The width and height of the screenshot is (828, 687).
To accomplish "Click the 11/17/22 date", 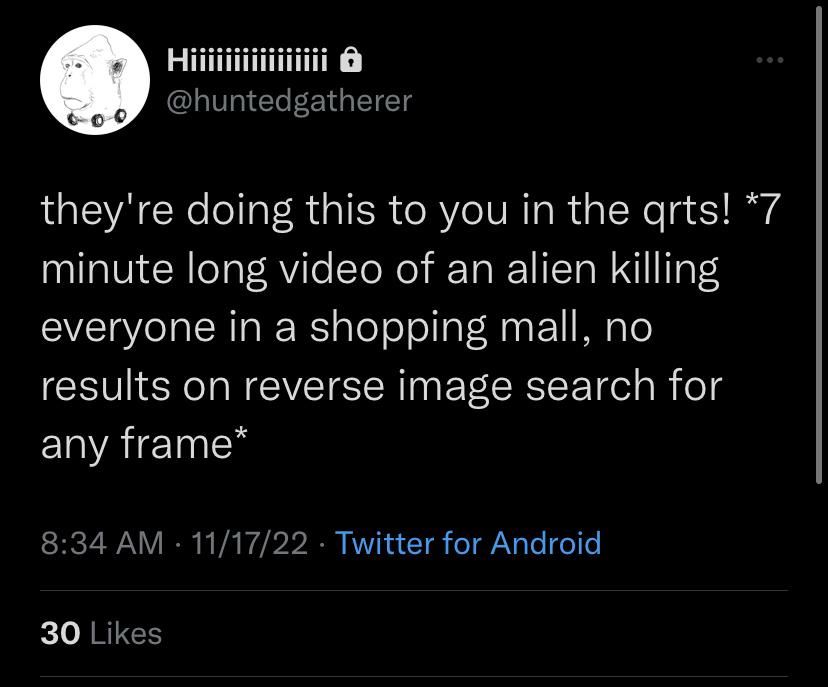I will [x=249, y=543].
